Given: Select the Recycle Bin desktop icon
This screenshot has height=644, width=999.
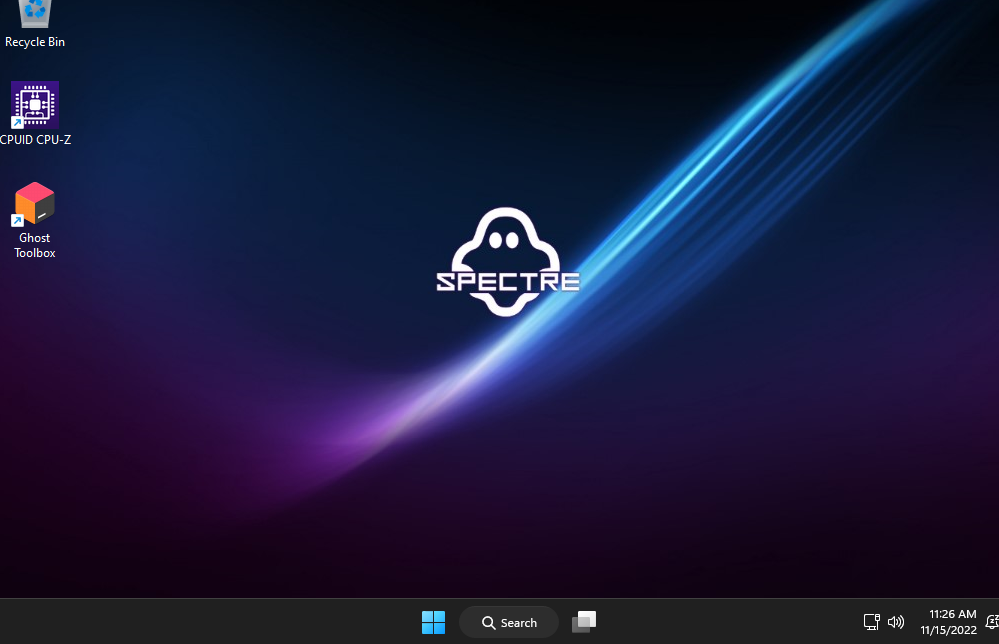Looking at the screenshot, I should tap(35, 14).
